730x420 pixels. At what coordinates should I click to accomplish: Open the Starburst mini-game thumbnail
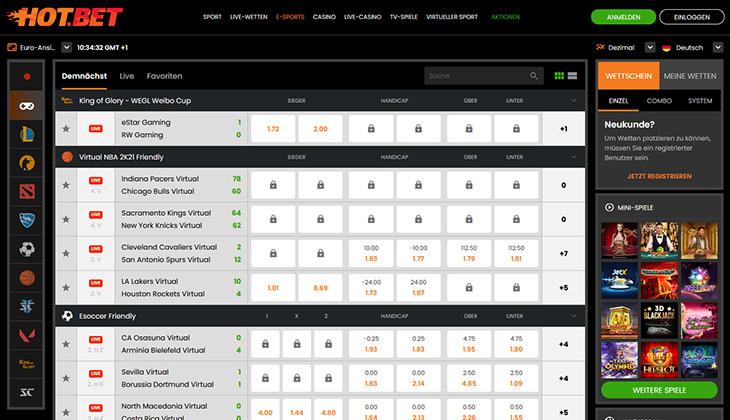pos(699,280)
